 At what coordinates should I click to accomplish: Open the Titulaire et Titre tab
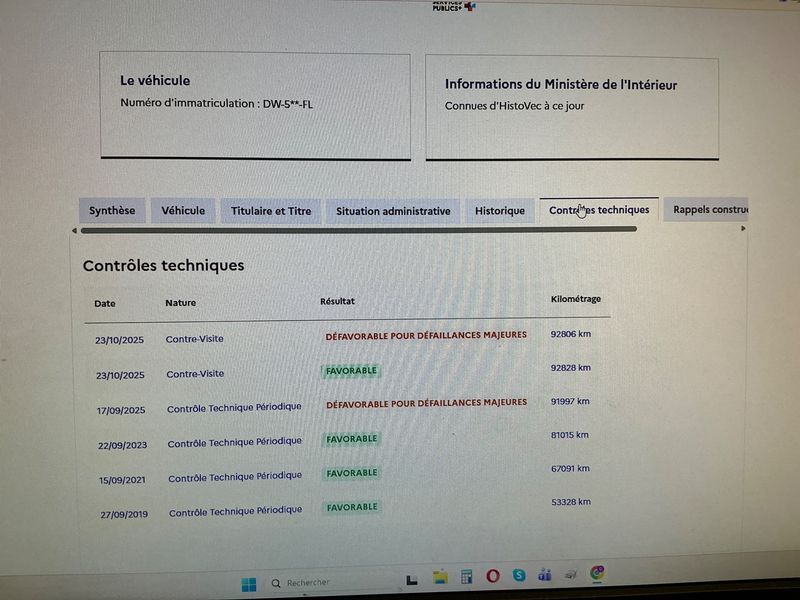point(271,211)
